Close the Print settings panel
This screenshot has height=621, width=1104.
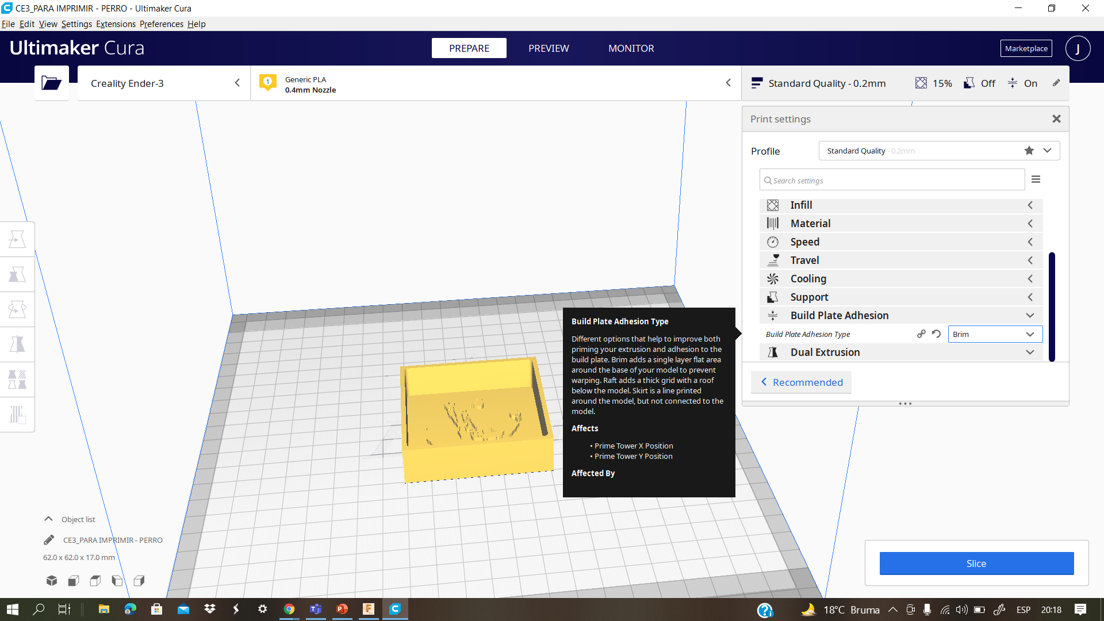pyautogui.click(x=1056, y=119)
